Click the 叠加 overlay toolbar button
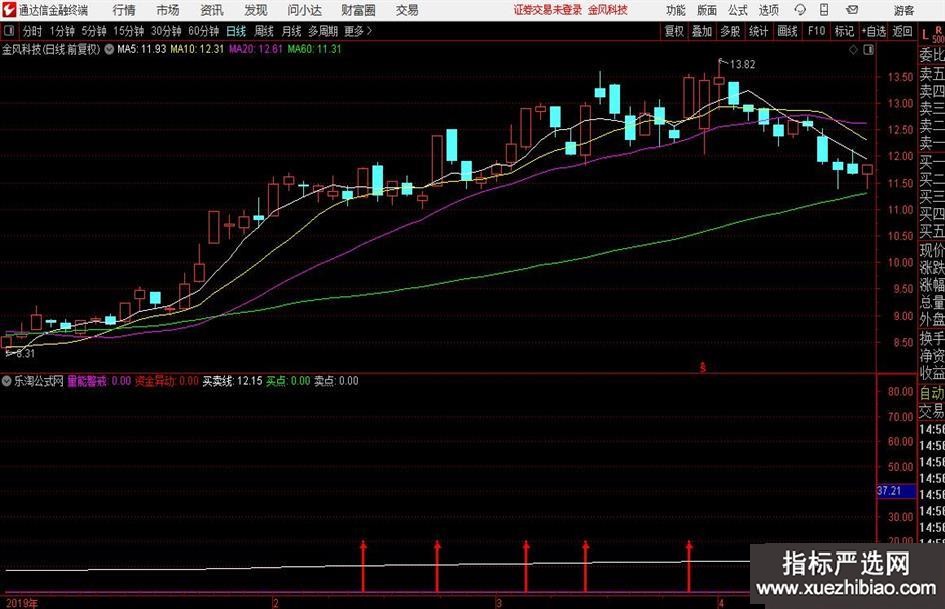This screenshot has height=609, width=945. pyautogui.click(x=702, y=31)
